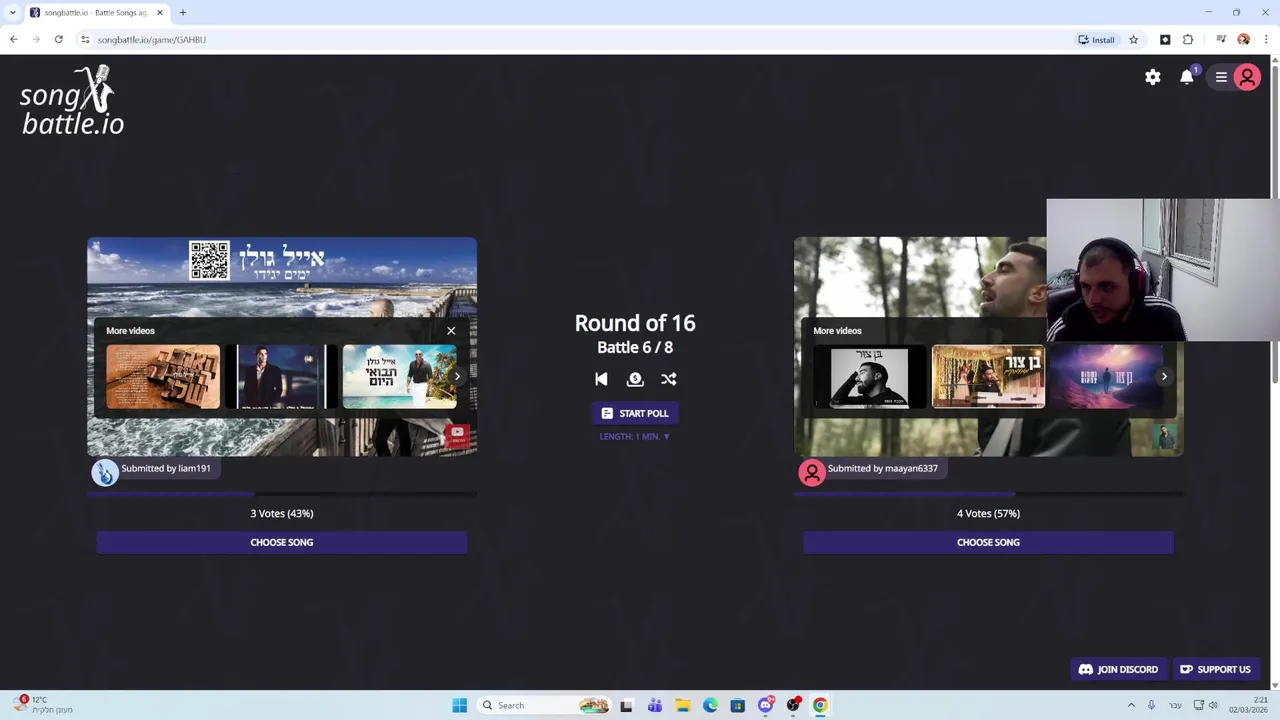The image size is (1280, 720).
Task: Open the Windows Start menu
Action: tap(459, 705)
